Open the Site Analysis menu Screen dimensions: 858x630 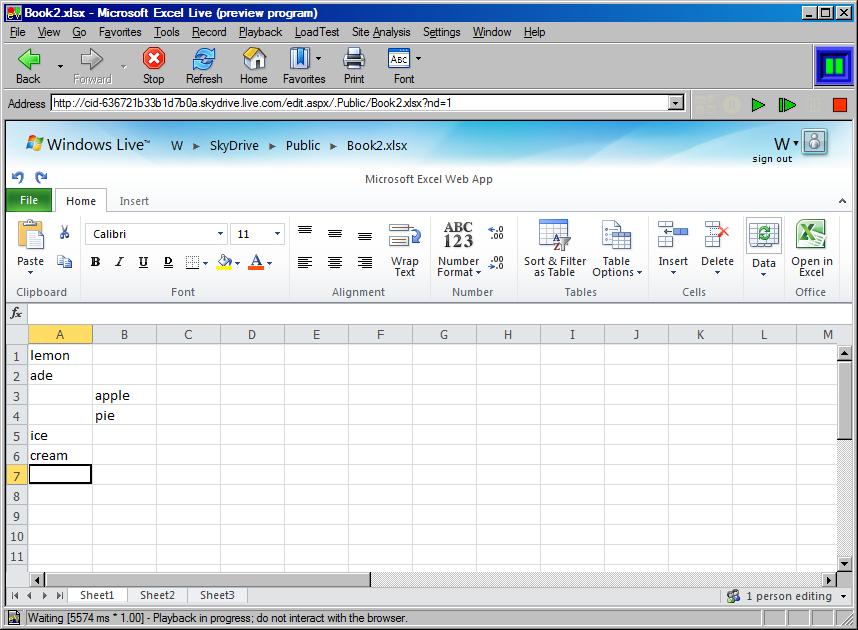pos(381,32)
